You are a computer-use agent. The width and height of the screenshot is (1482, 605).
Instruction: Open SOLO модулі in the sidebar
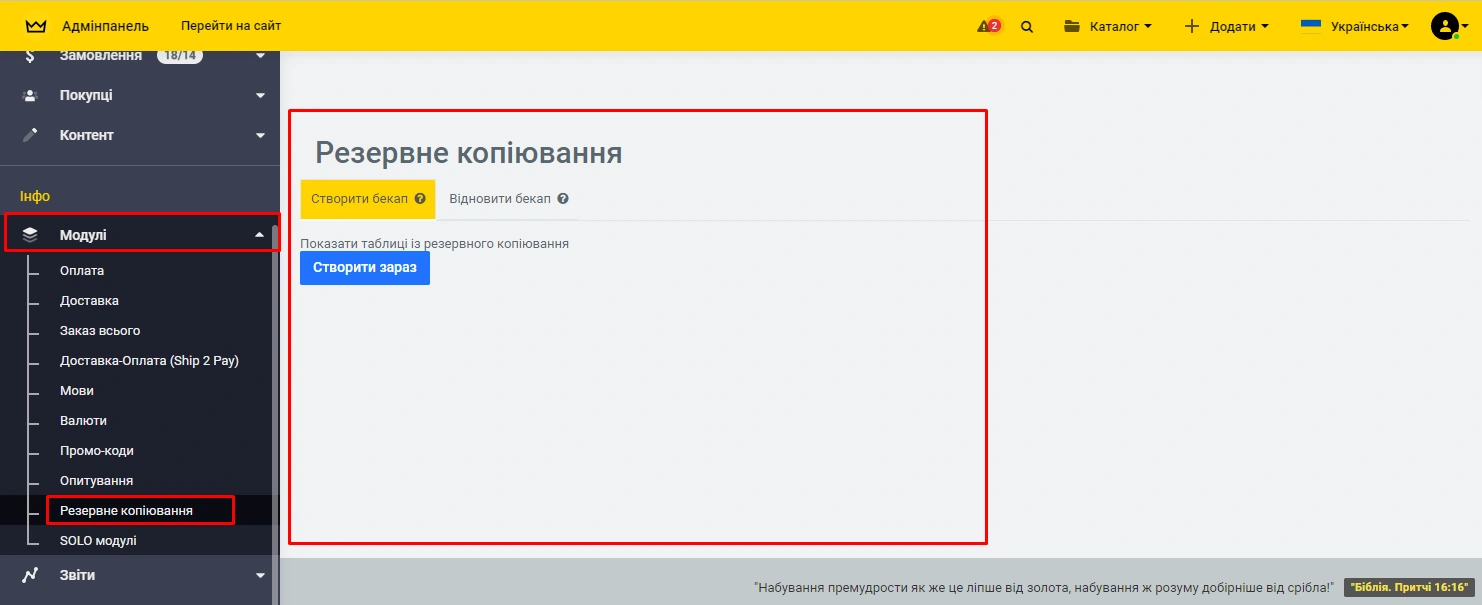pos(98,541)
